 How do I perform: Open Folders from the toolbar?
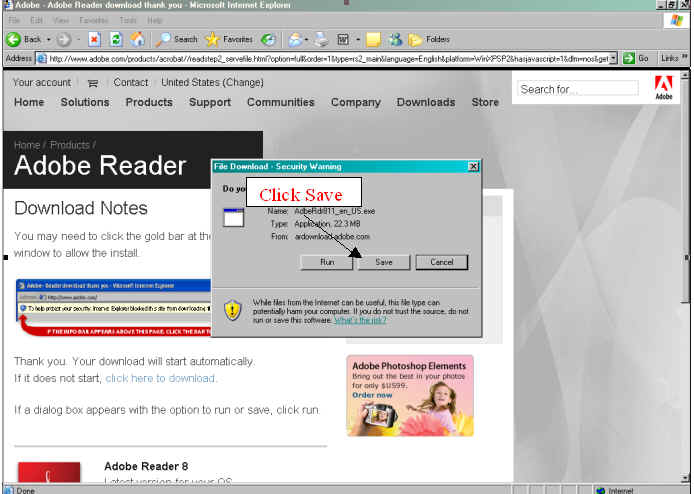click(x=428, y=40)
